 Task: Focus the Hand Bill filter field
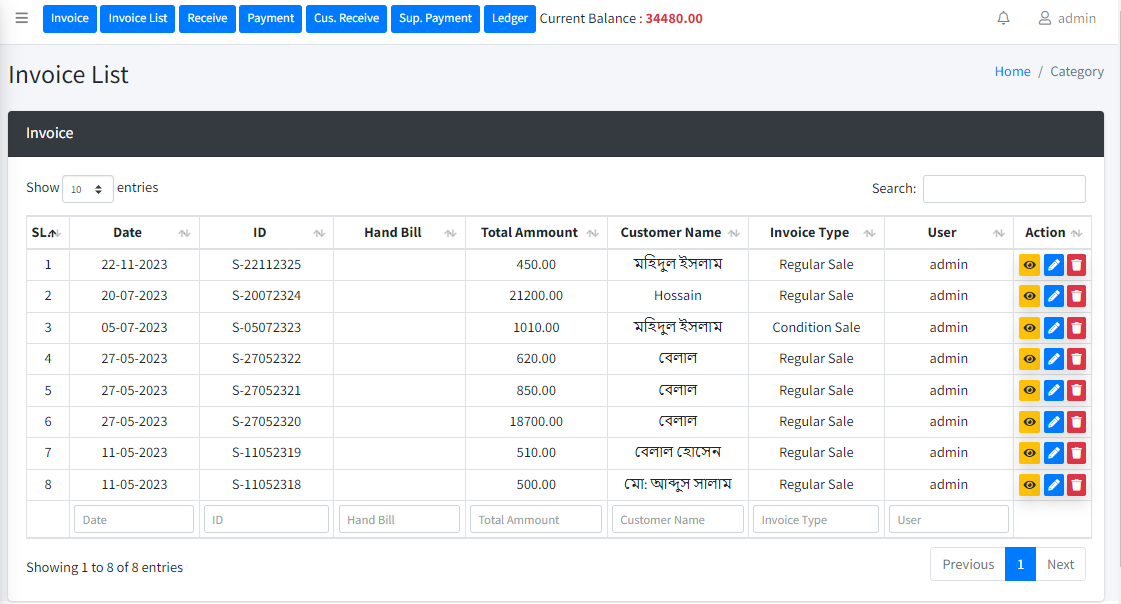coord(399,520)
